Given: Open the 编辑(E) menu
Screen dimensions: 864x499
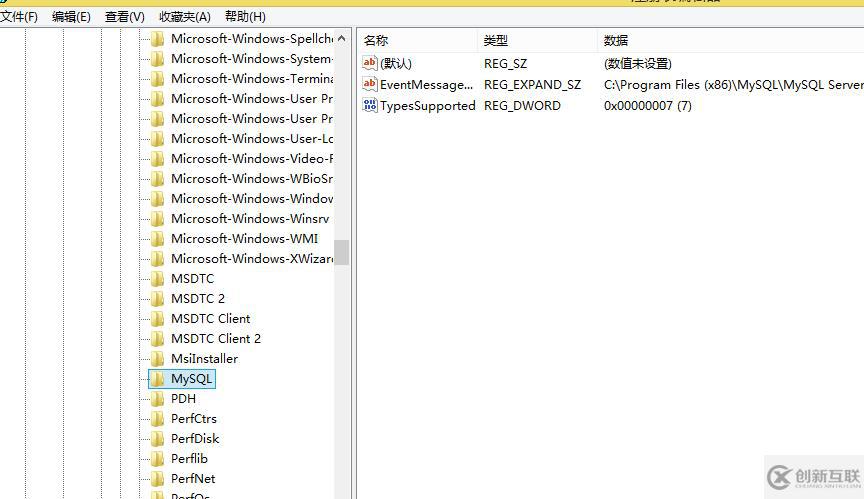Looking at the screenshot, I should click(x=71, y=17).
